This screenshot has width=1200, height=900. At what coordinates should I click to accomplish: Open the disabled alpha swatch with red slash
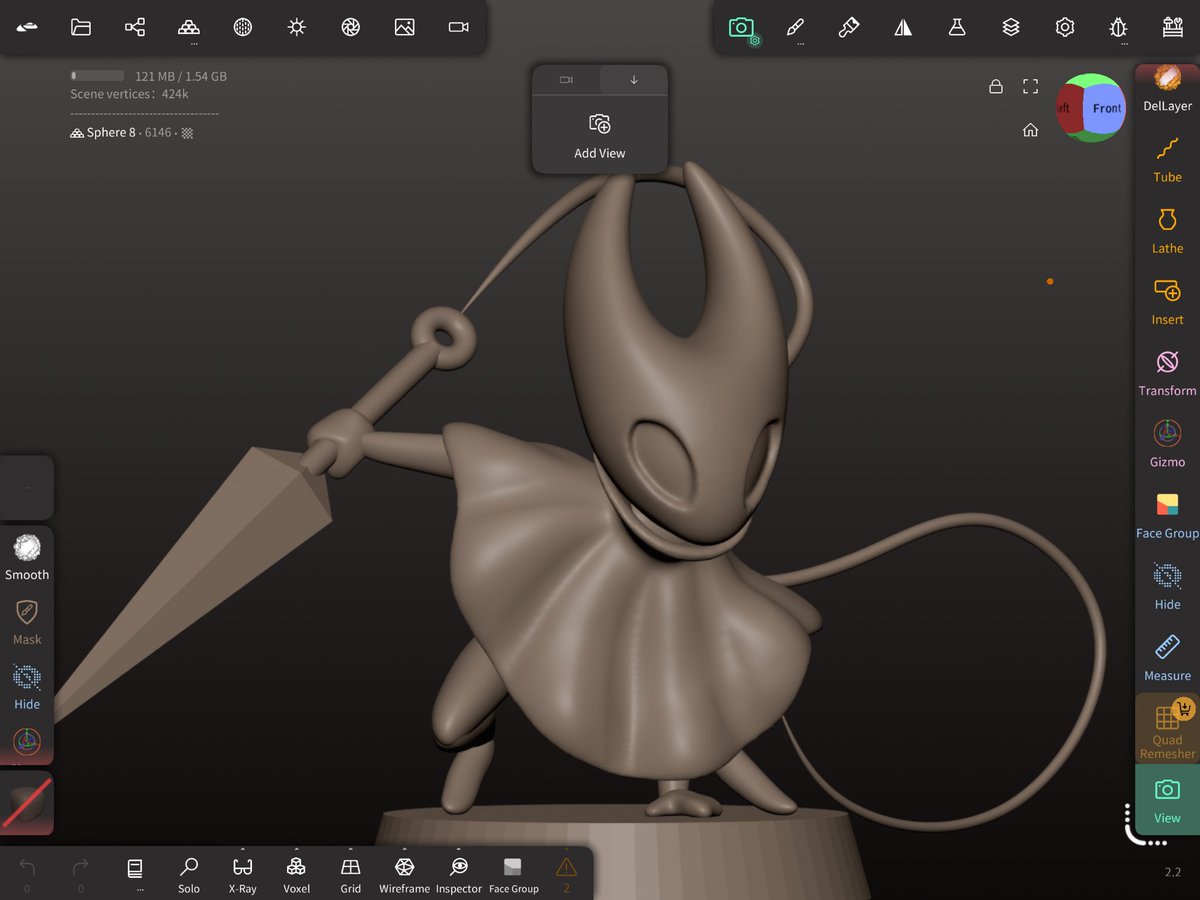(27, 804)
